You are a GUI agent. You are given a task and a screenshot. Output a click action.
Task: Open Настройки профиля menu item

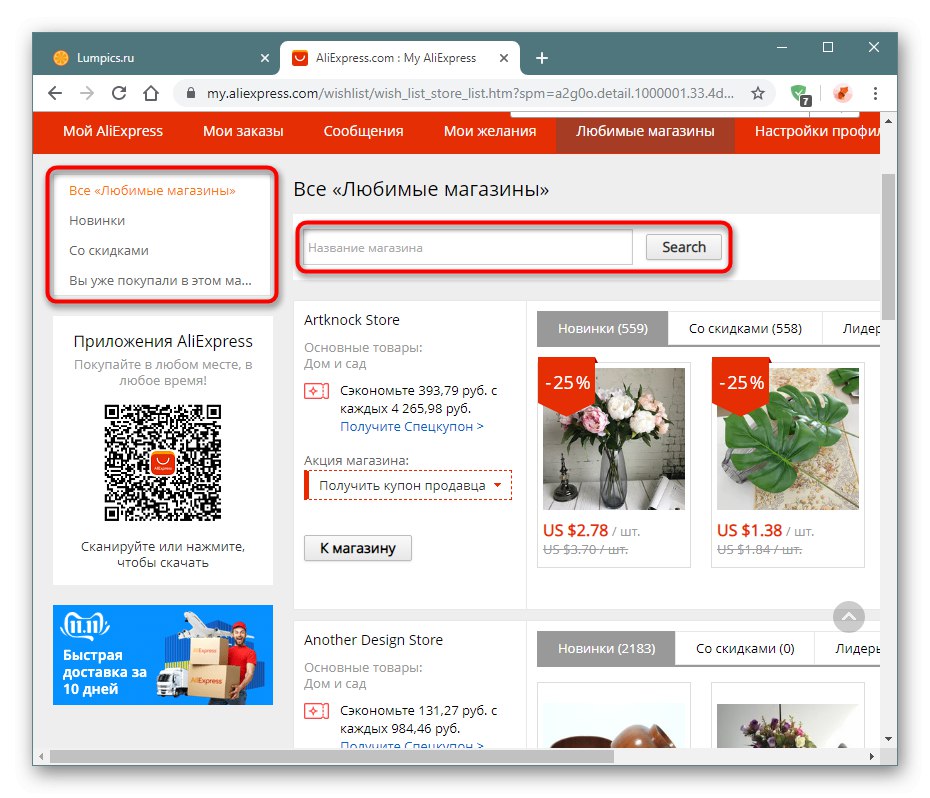click(816, 131)
